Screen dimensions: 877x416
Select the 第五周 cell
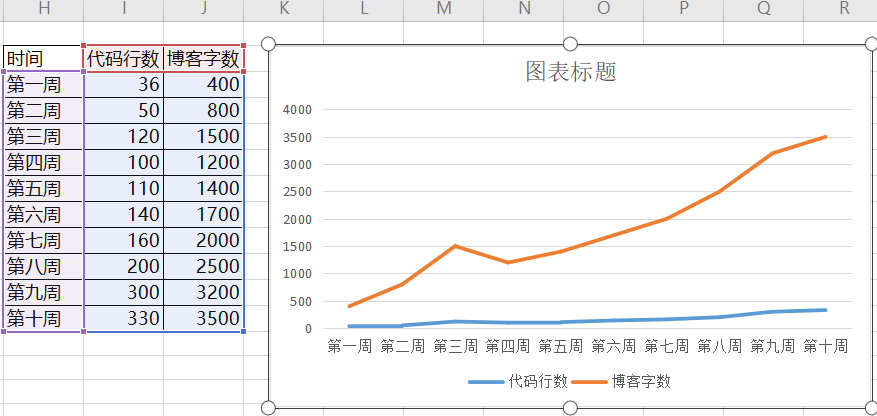(x=43, y=188)
